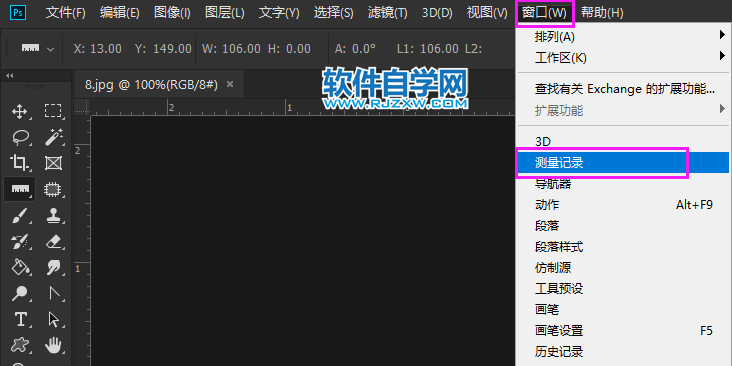
Task: Collapse the toolbox with double-arrow icon
Action: 9,76
